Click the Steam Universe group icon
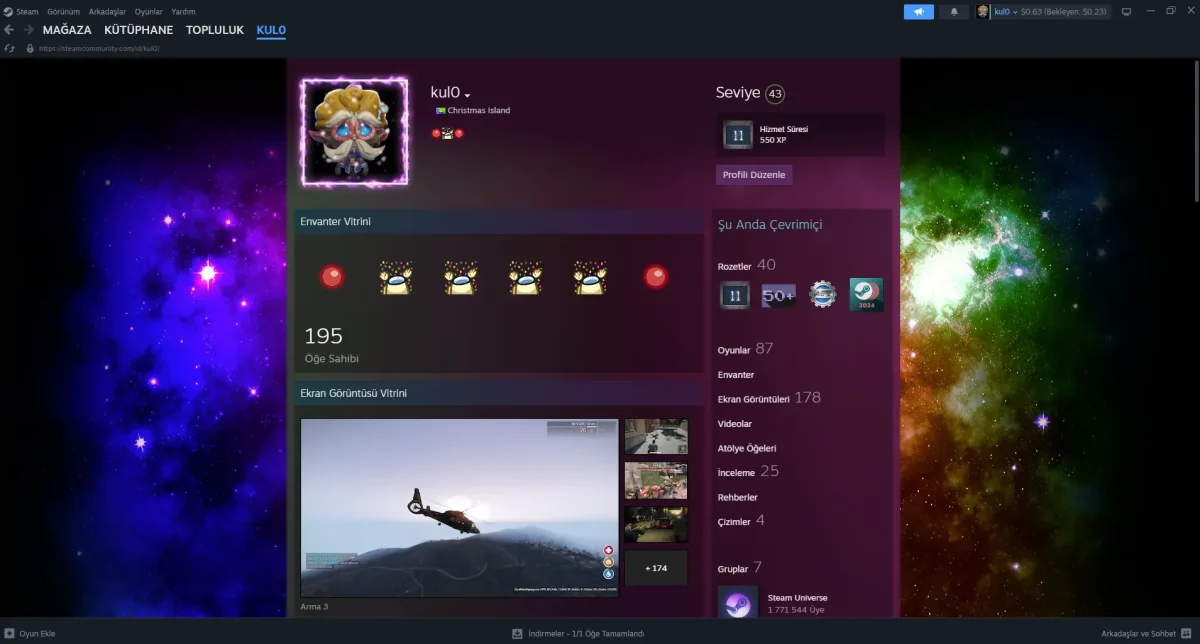The image size is (1200, 644). (737, 603)
